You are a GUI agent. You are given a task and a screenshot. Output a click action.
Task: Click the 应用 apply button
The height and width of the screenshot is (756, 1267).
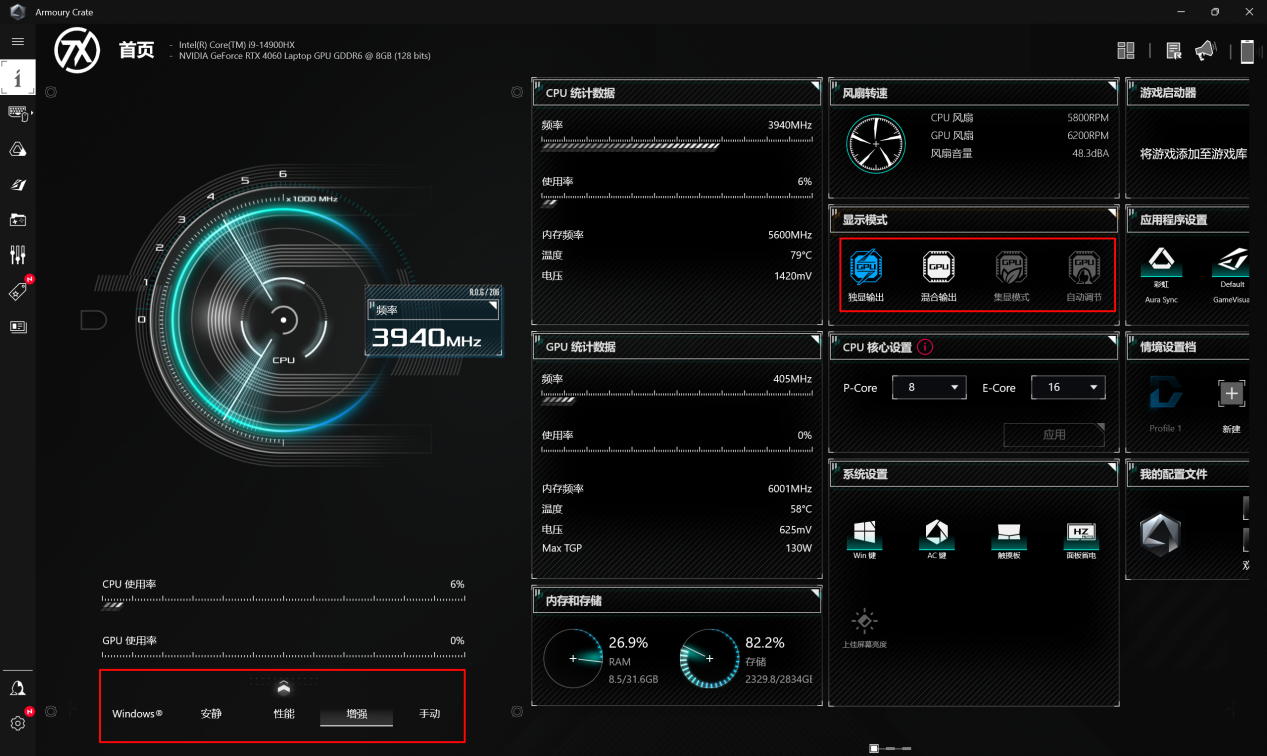[x=1054, y=435]
